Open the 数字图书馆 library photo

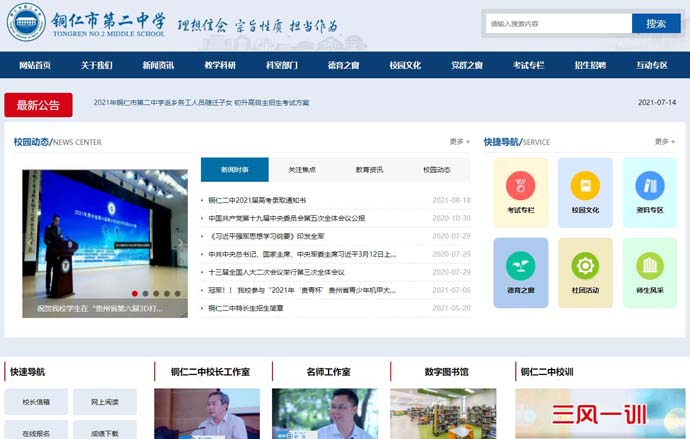[x=443, y=413]
